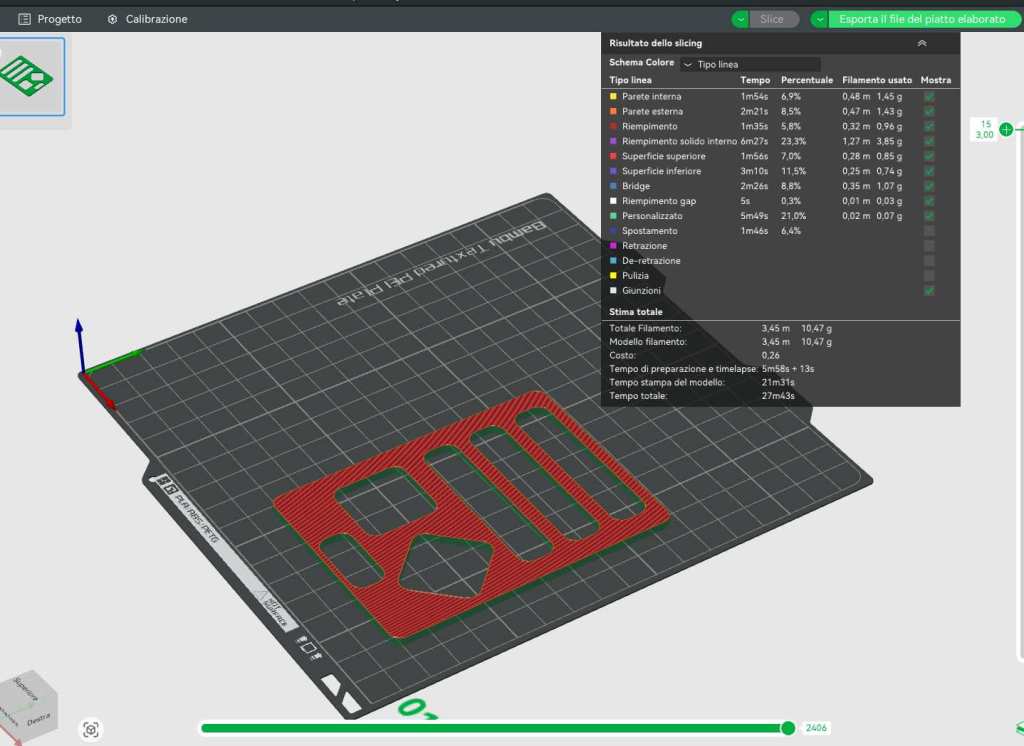Enable the Spostamento show checkbox
Image resolution: width=1024 pixels, height=746 pixels.
pos(929,231)
